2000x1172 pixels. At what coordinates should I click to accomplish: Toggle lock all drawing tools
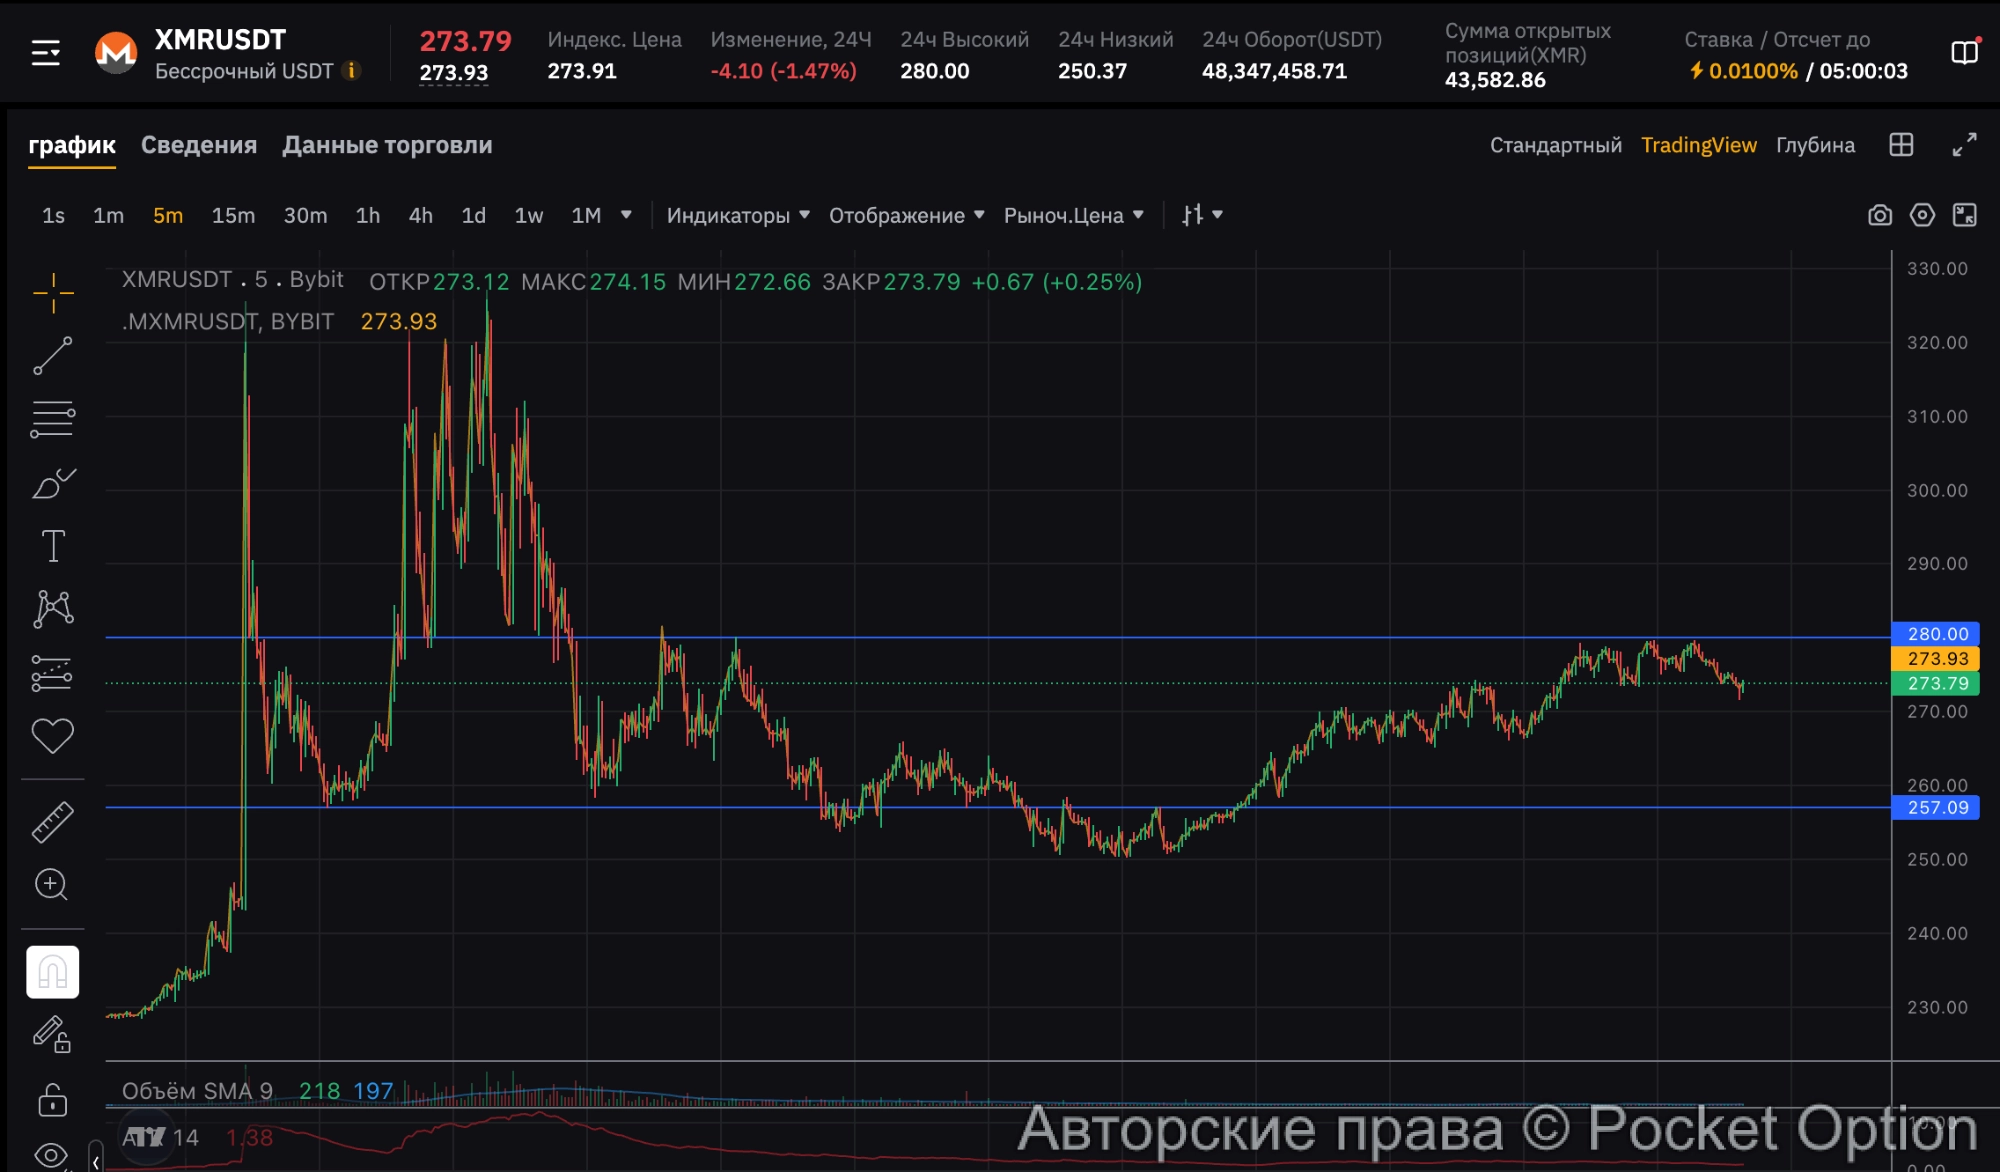(53, 1100)
